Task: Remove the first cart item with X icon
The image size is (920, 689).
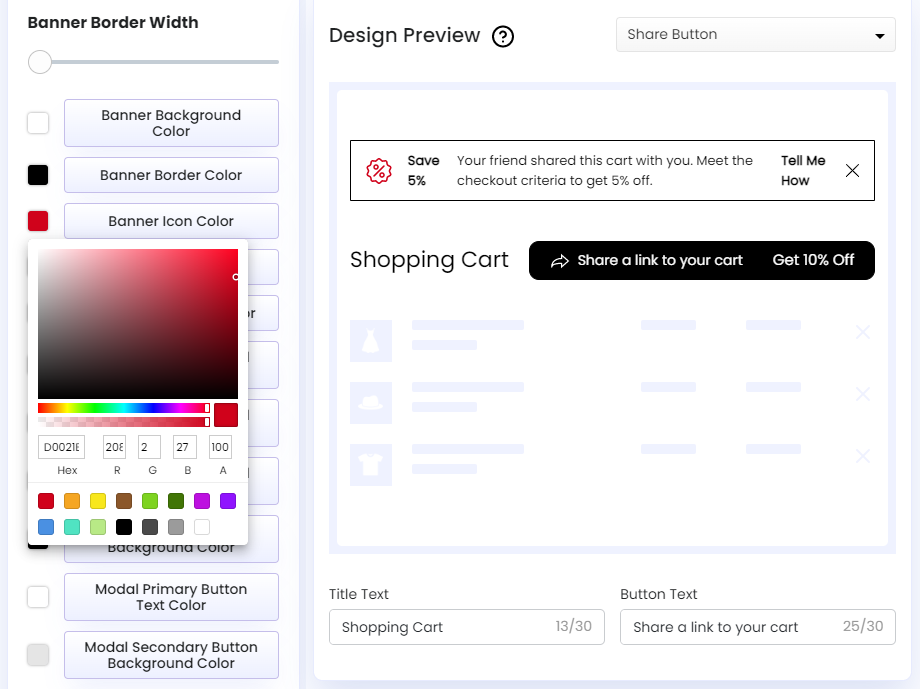Action: [863, 332]
